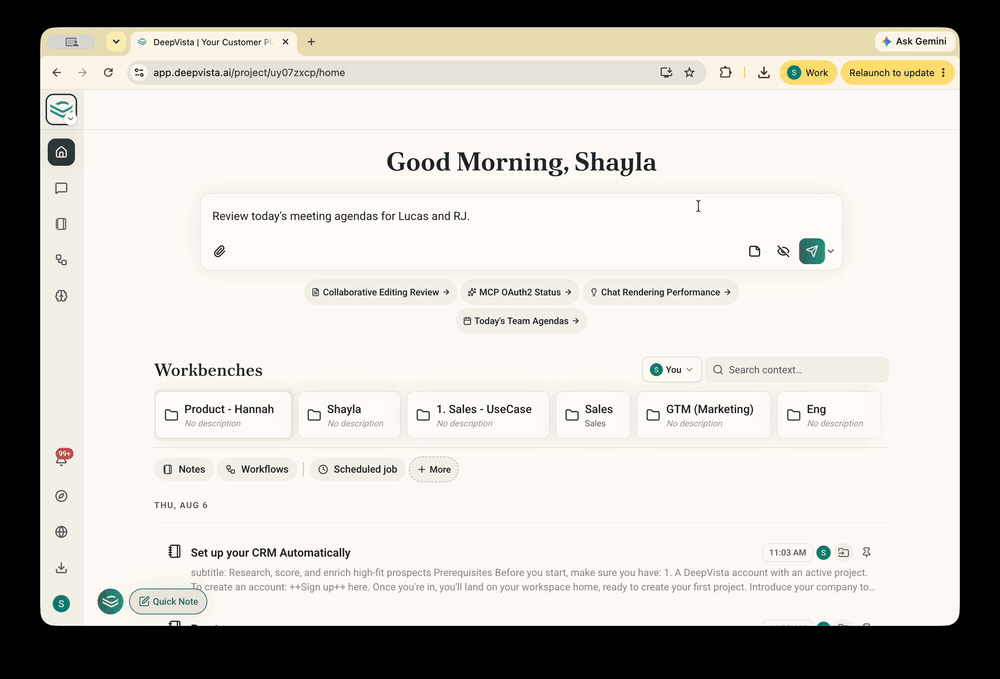The width and height of the screenshot is (1000, 679).
Task: Open the globe icon in sidebar
Action: coord(61,532)
